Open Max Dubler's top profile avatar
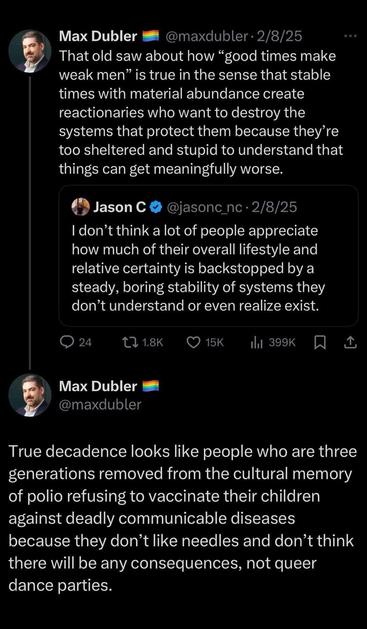 tap(30, 51)
